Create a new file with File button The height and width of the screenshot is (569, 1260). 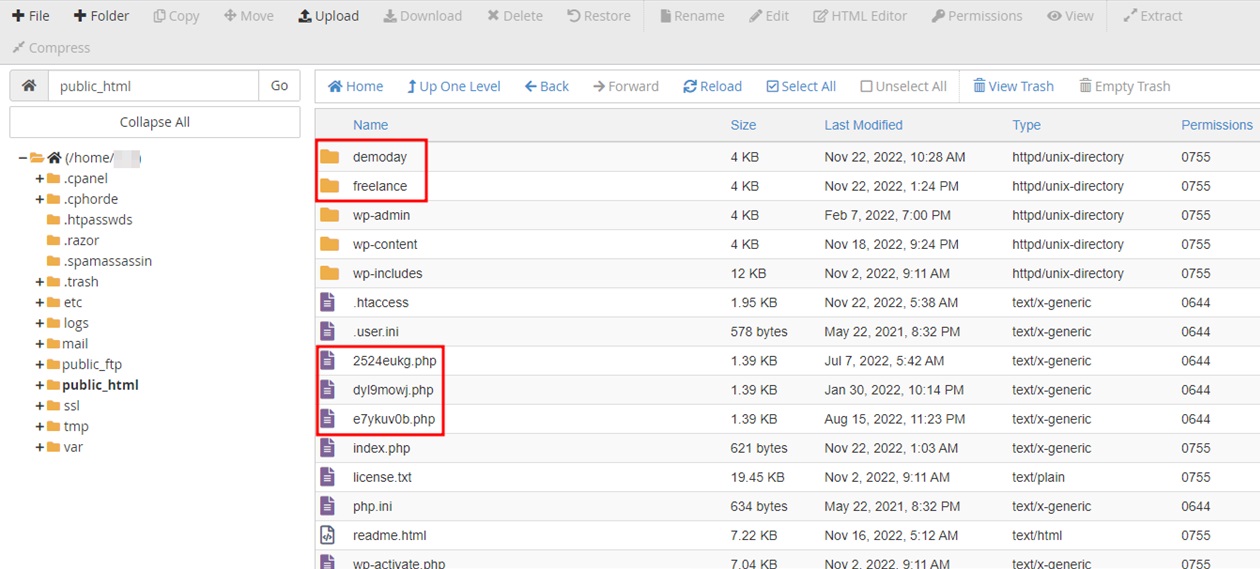pos(31,16)
